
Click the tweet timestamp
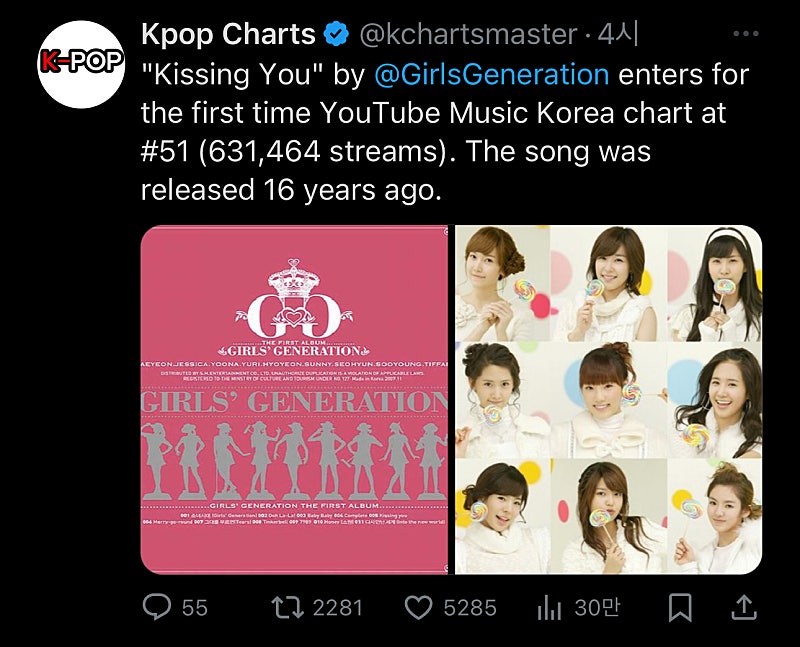617,35
